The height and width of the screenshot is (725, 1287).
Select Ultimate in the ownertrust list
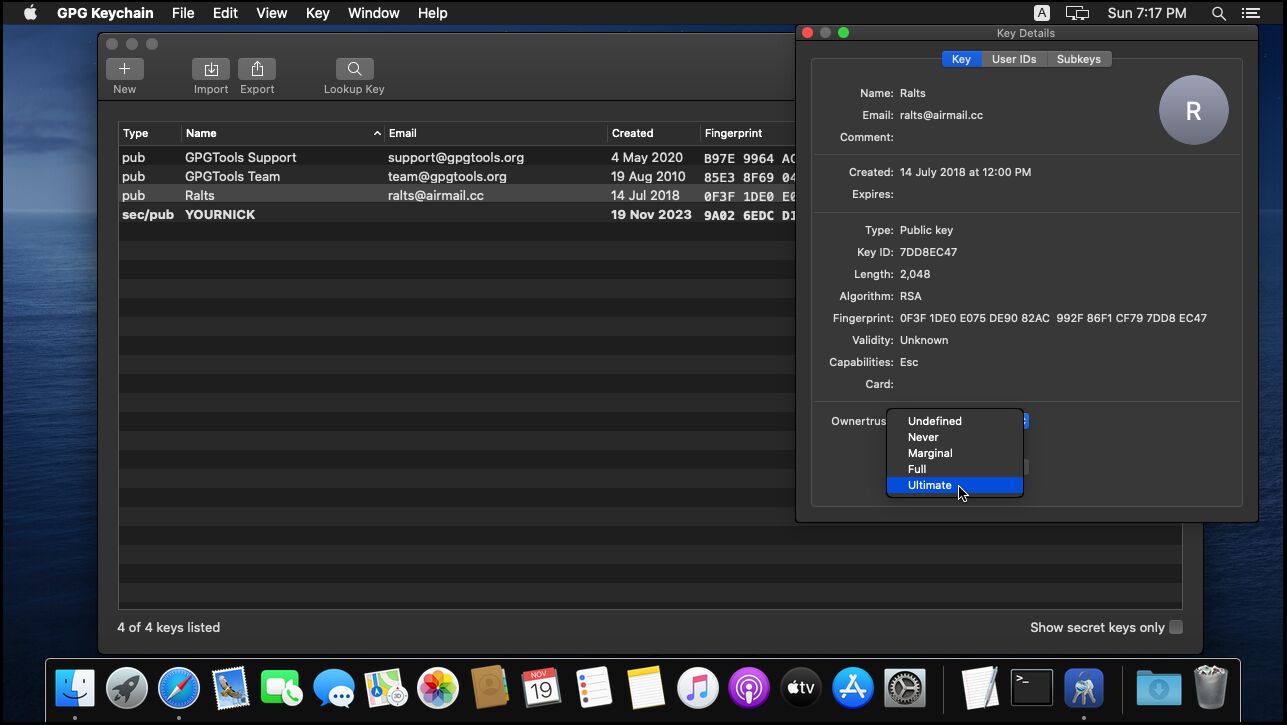coord(930,485)
